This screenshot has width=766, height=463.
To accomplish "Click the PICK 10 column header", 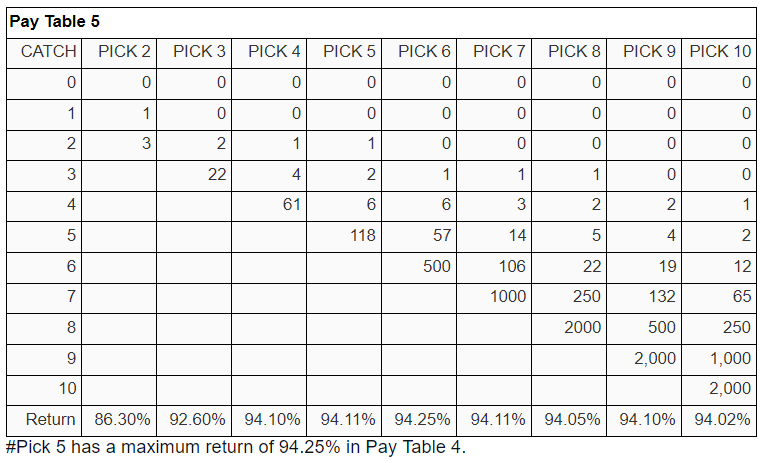I will tap(720, 51).
